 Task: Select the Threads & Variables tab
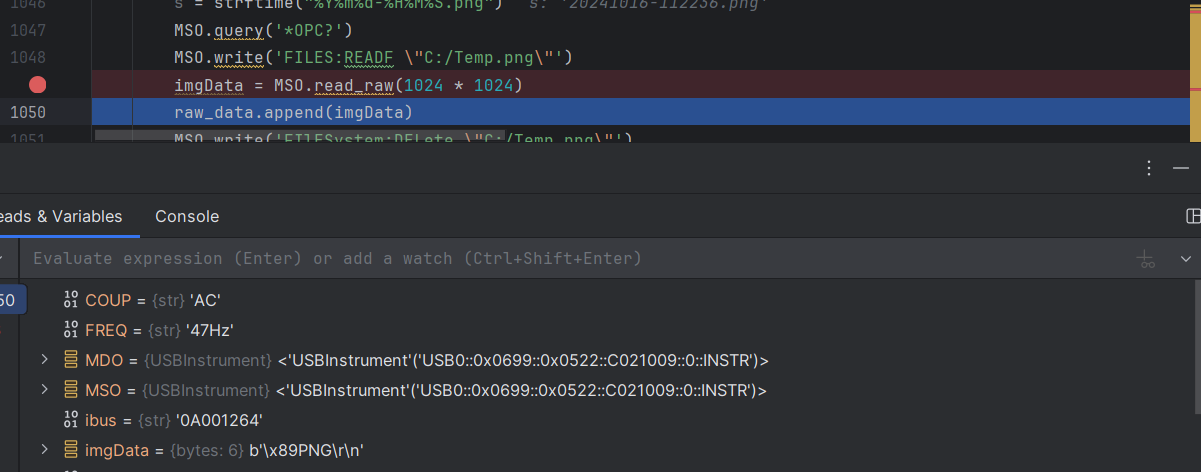click(x=62, y=216)
